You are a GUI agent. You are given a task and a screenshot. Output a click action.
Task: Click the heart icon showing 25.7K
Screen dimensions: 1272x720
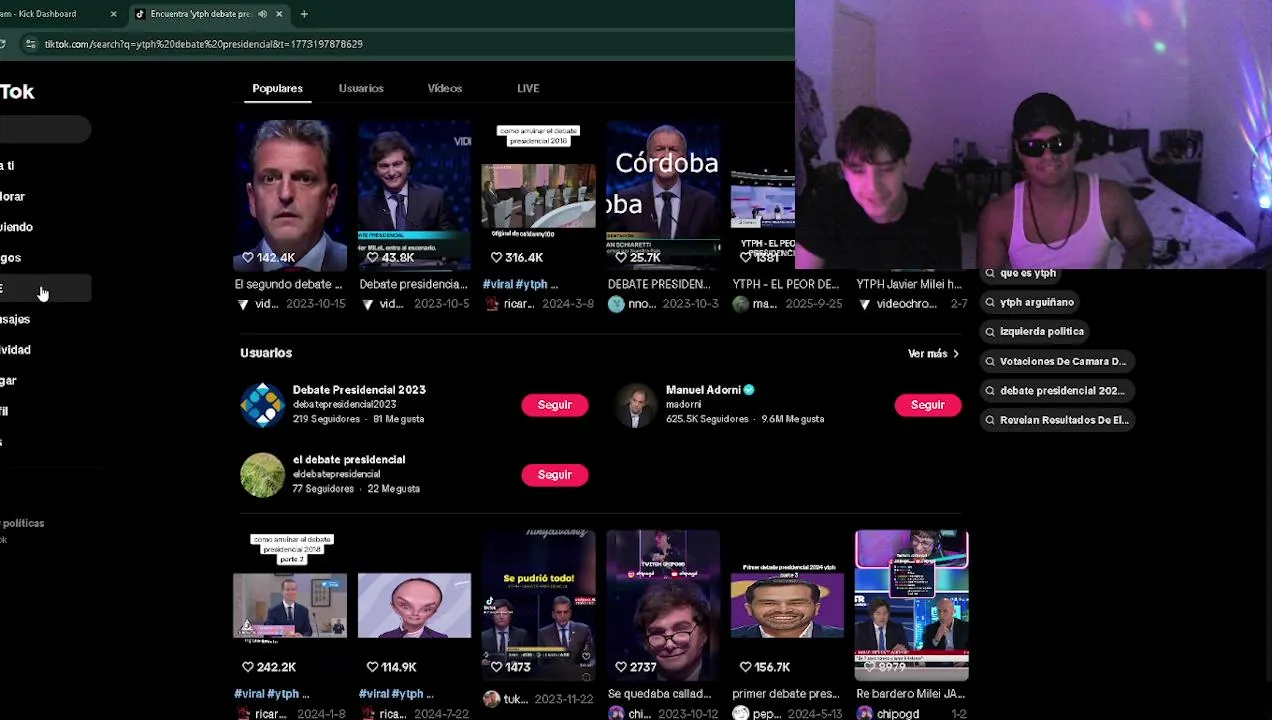[x=620, y=258]
